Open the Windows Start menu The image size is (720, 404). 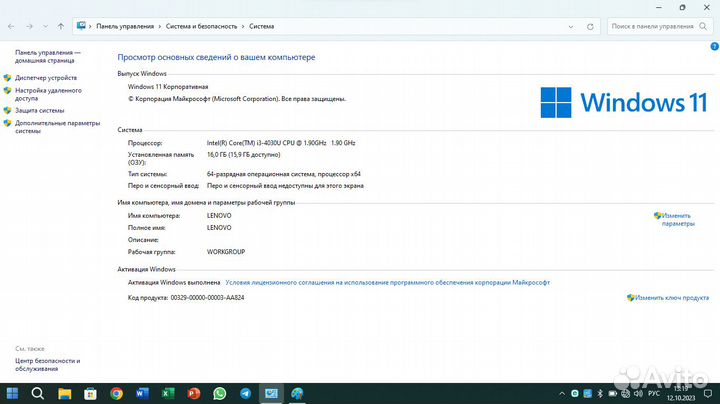[12, 393]
